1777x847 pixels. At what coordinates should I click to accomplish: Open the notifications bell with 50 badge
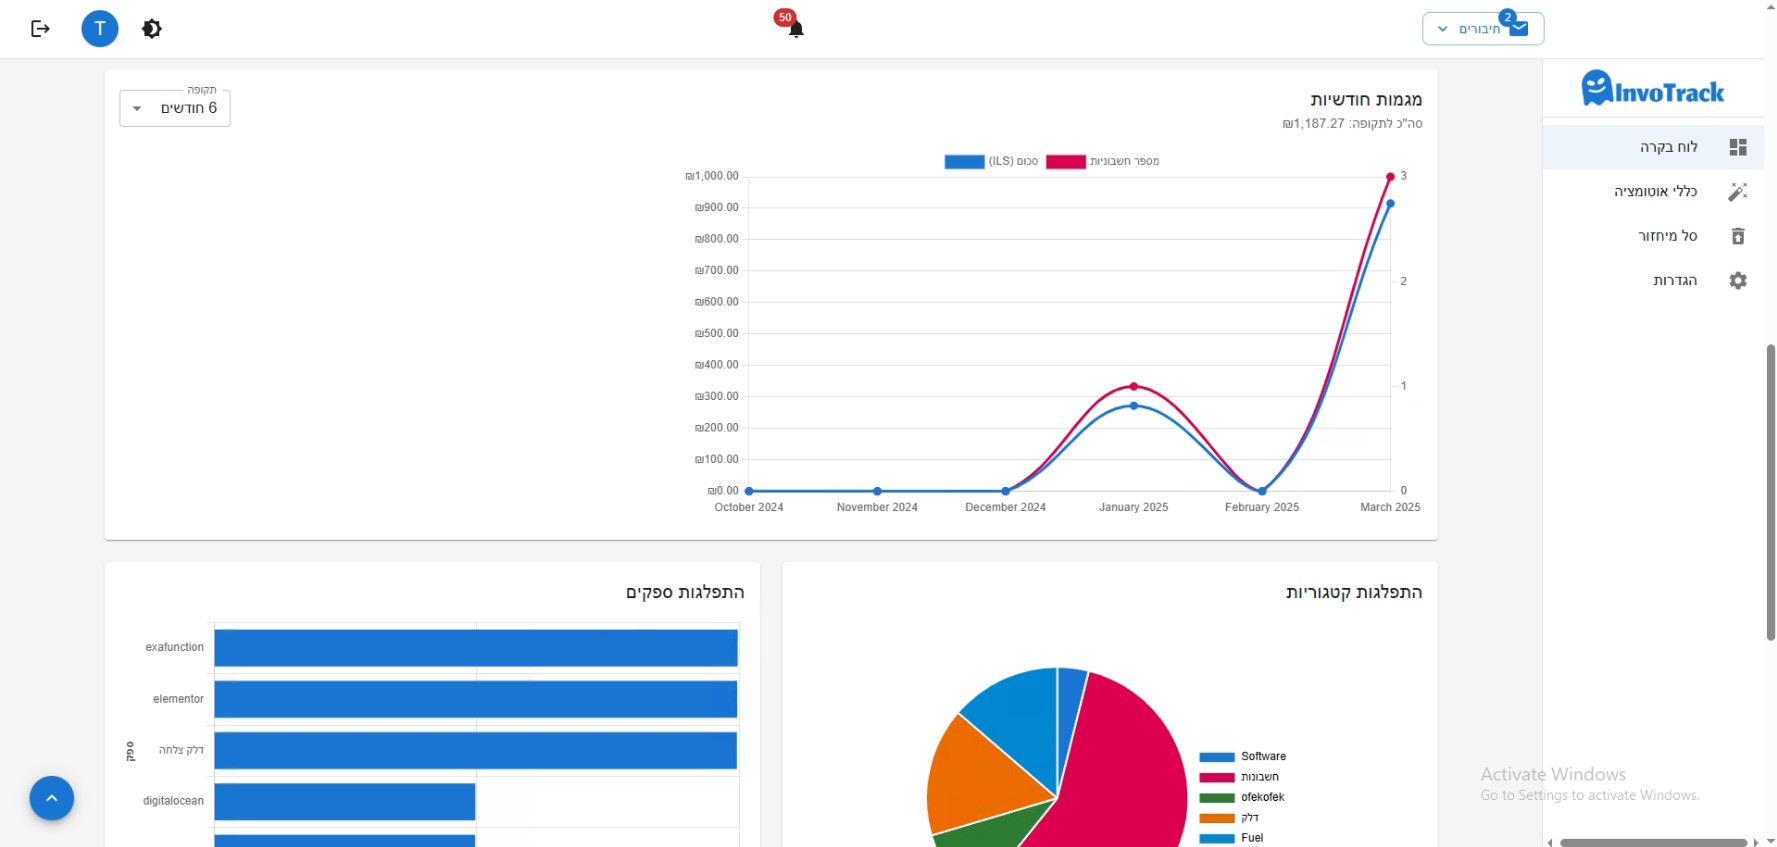[x=795, y=28]
